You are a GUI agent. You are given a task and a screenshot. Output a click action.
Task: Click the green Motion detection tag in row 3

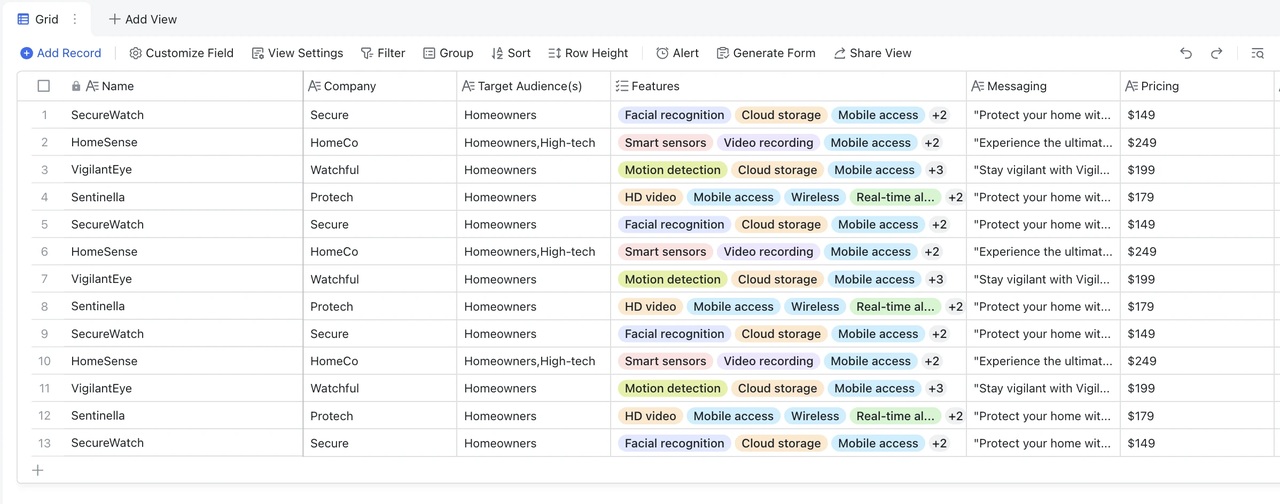pos(672,170)
